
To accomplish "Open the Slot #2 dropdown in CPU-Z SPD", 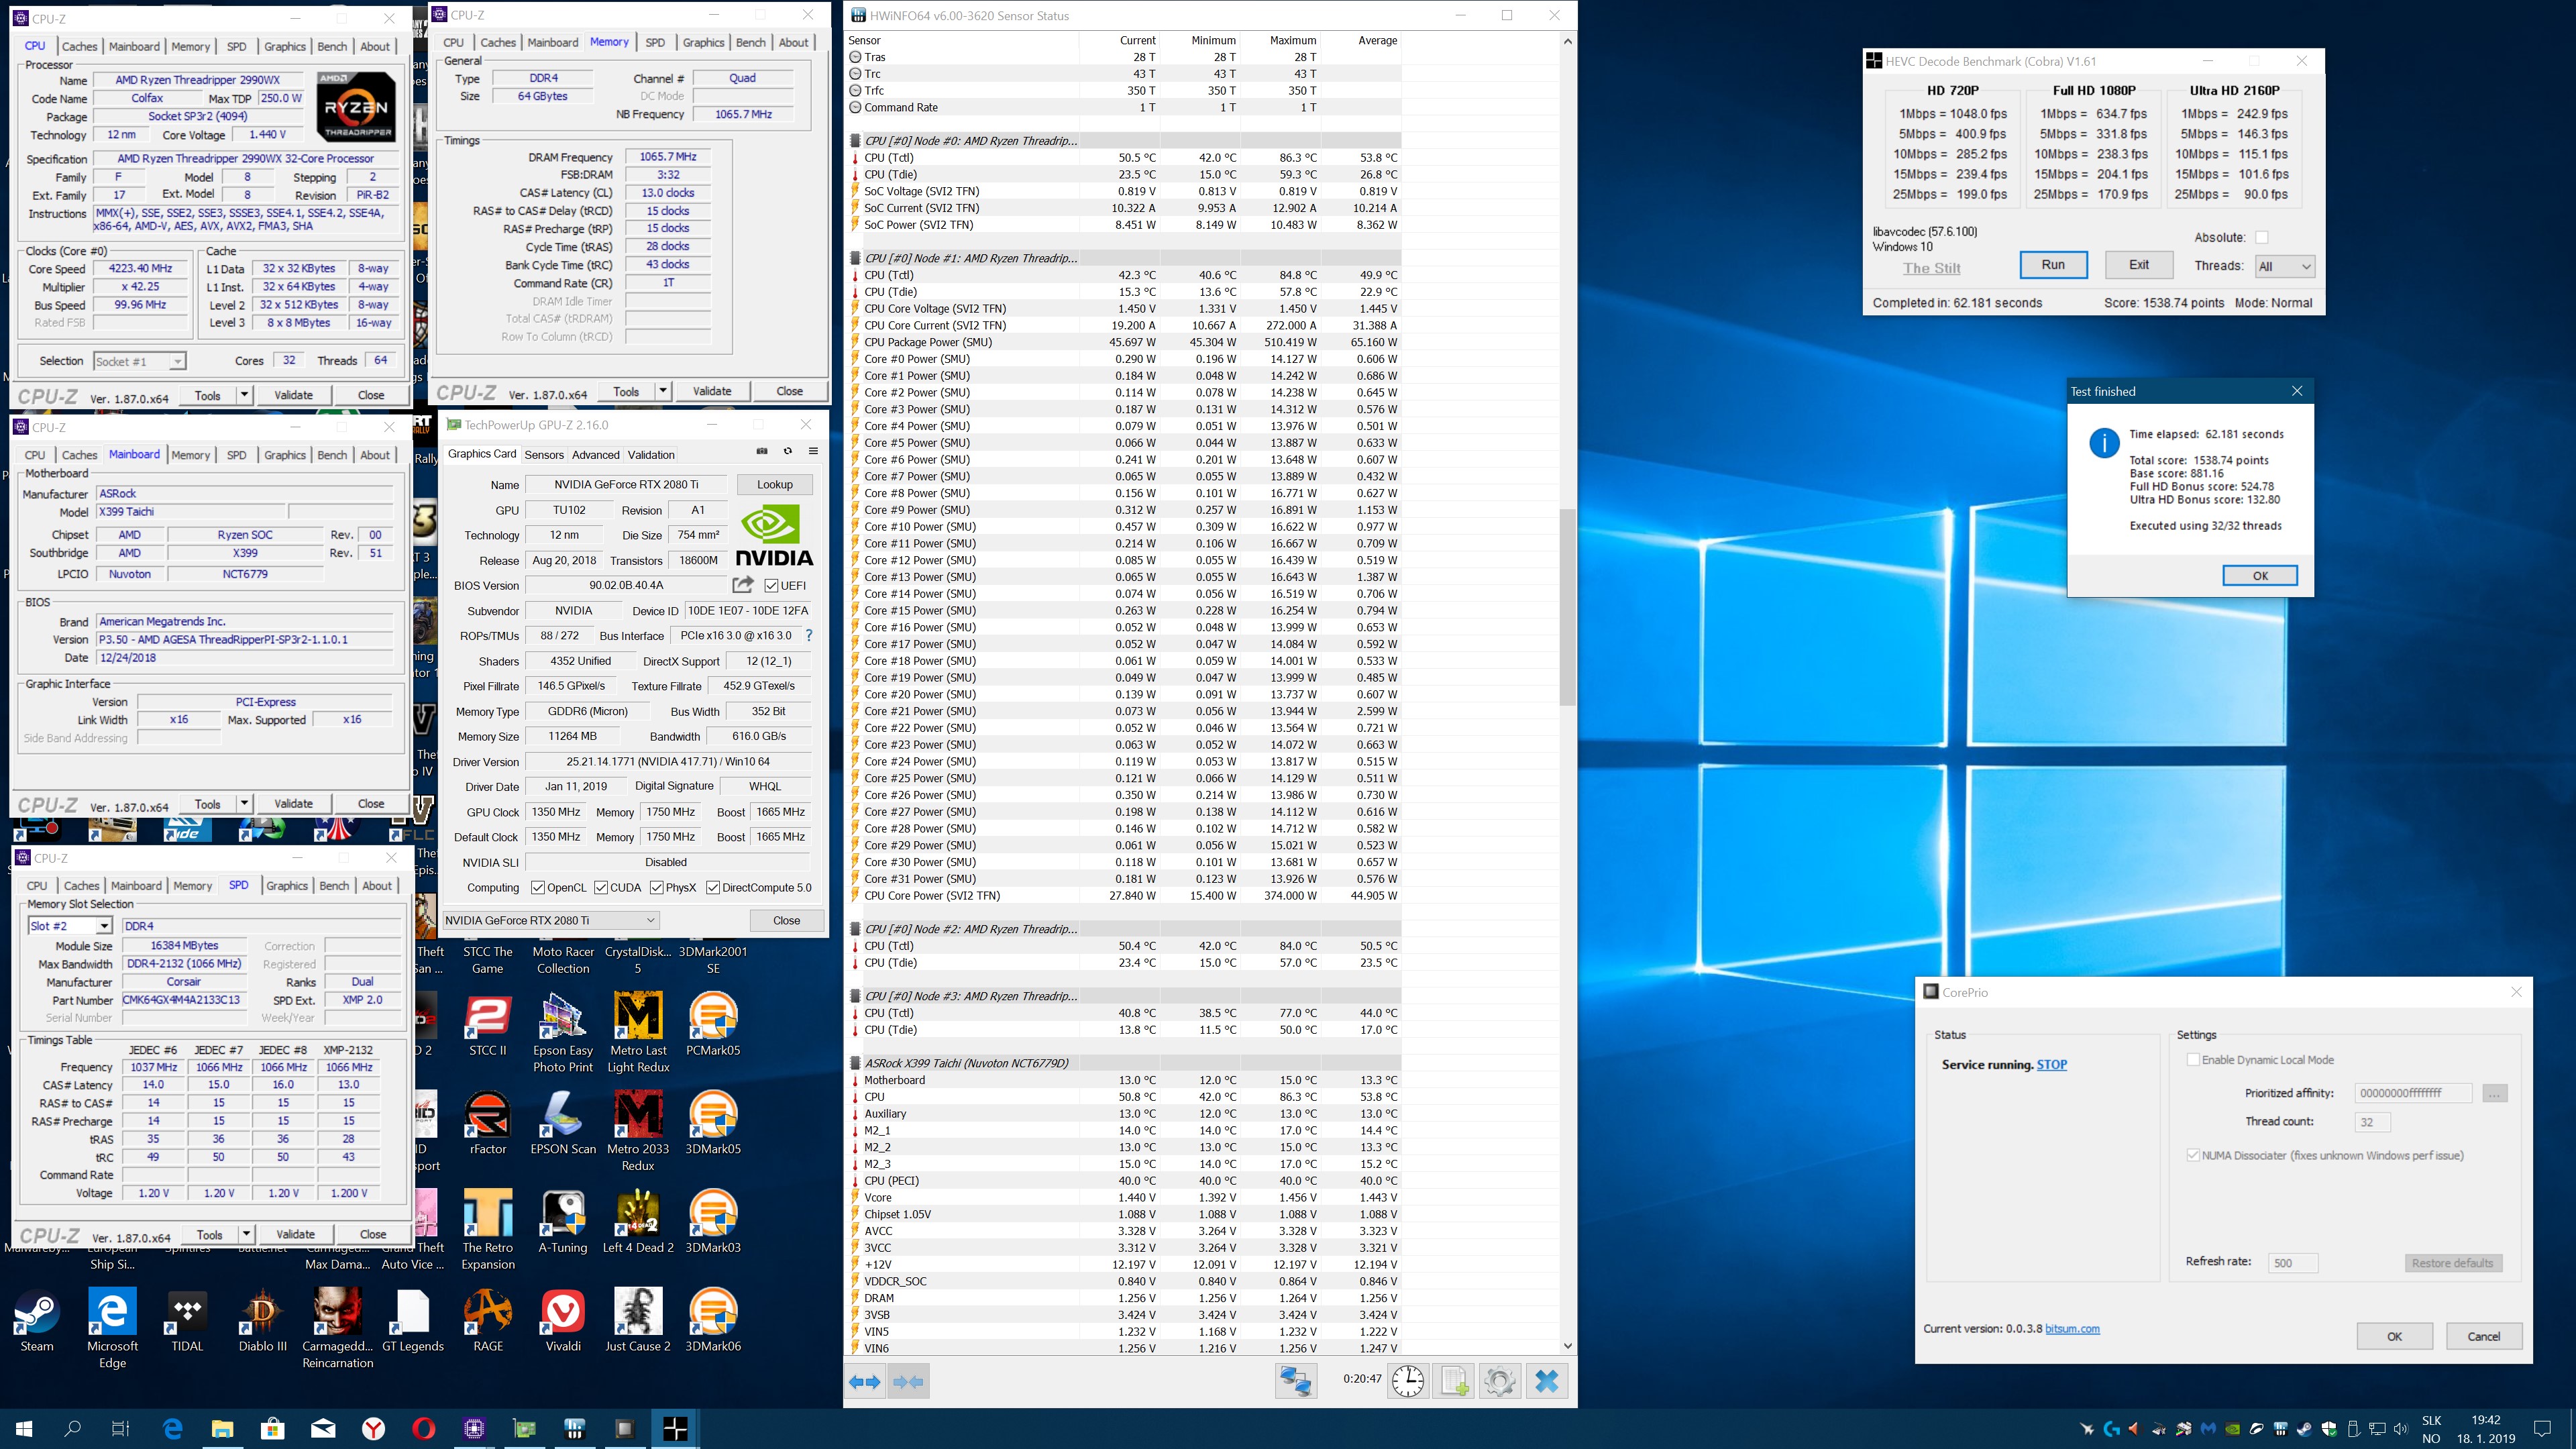I will (x=70, y=926).
